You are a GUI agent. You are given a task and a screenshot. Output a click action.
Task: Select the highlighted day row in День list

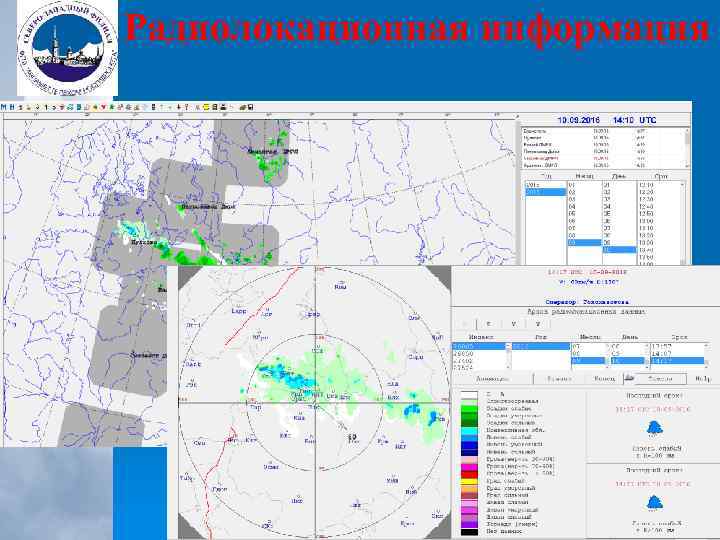click(619, 250)
